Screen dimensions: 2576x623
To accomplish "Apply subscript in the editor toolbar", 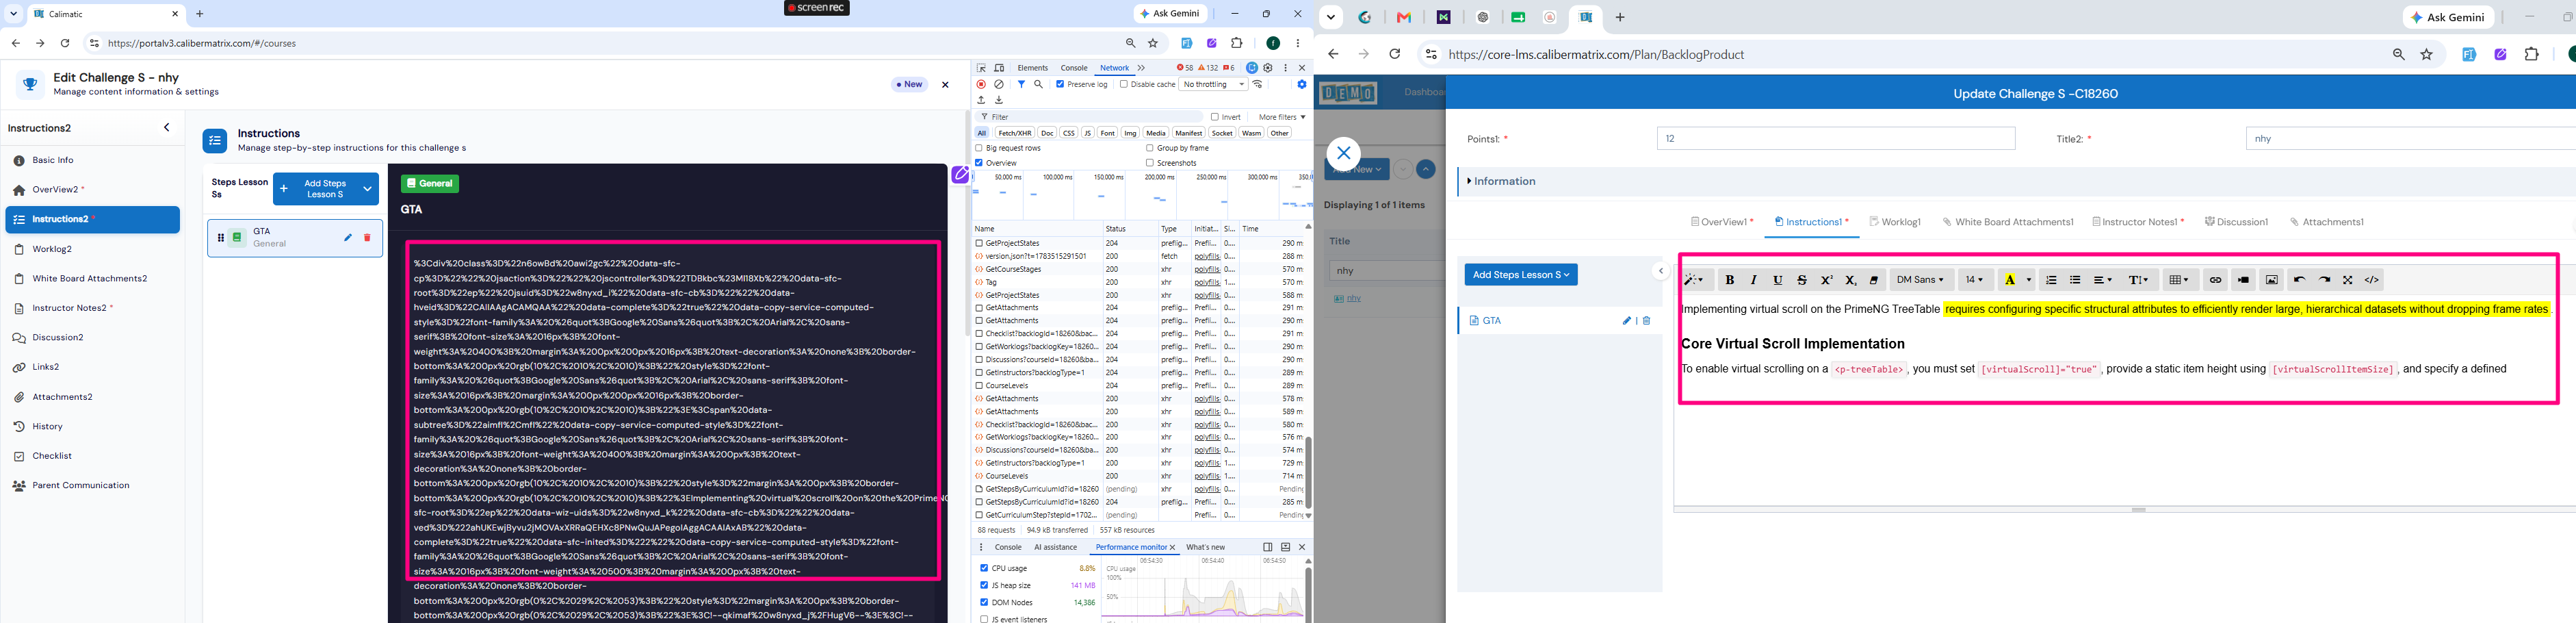I will pyautogui.click(x=1850, y=280).
